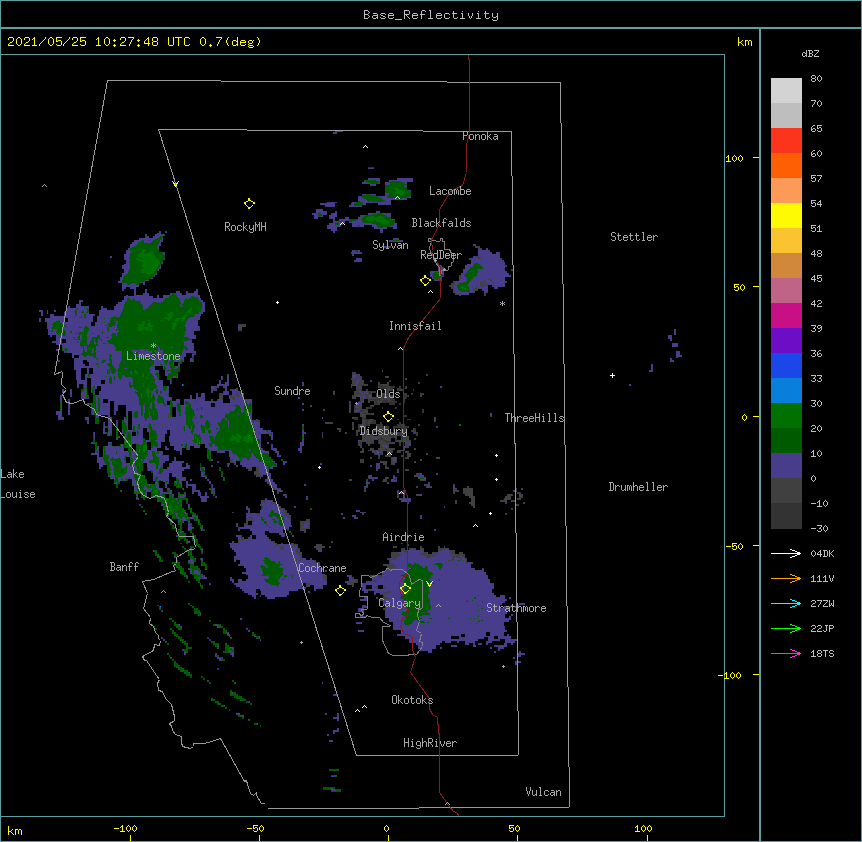Screen dimensions: 862x842
Task: Click the Ponoka town label
Action: (x=480, y=136)
